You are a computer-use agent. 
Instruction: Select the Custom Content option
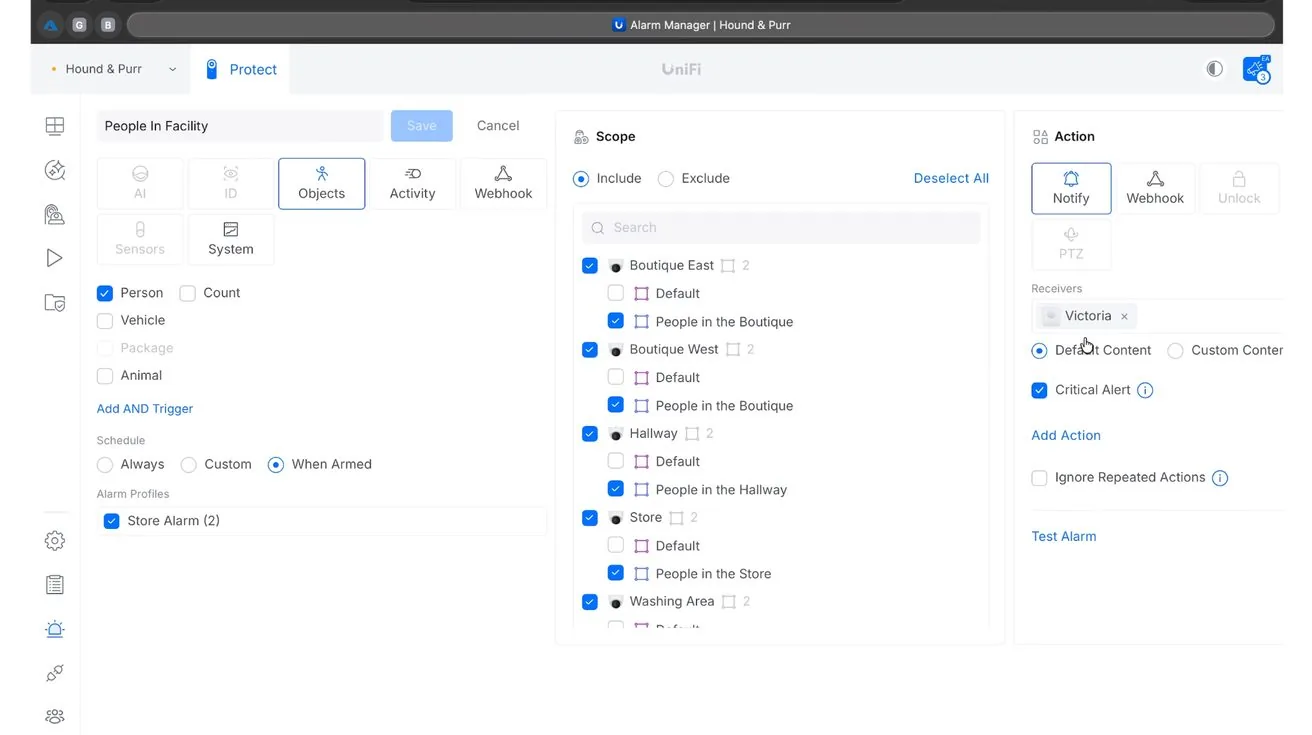pyautogui.click(x=1176, y=351)
